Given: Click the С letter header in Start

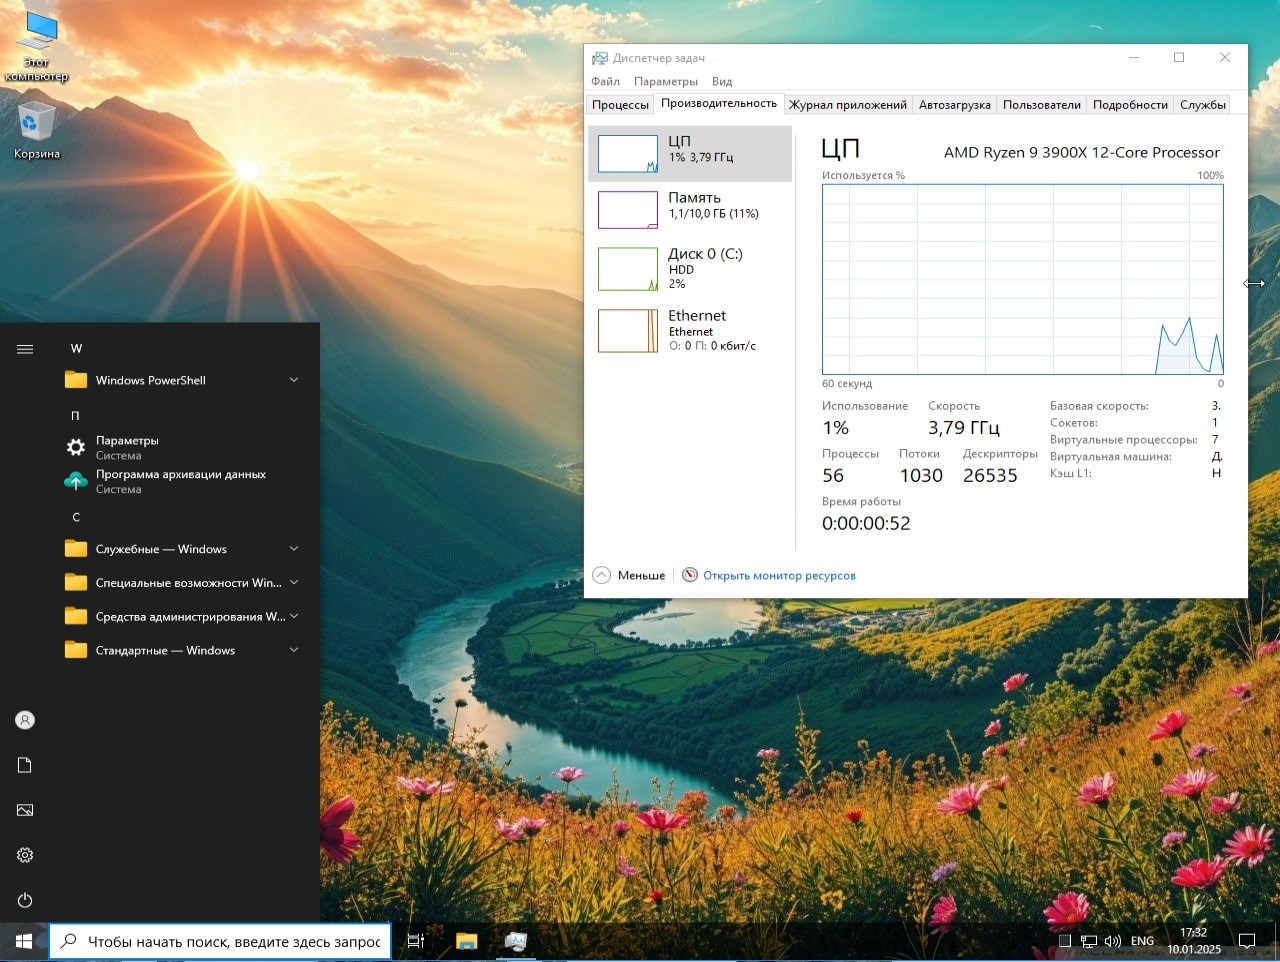Looking at the screenshot, I should [76, 517].
